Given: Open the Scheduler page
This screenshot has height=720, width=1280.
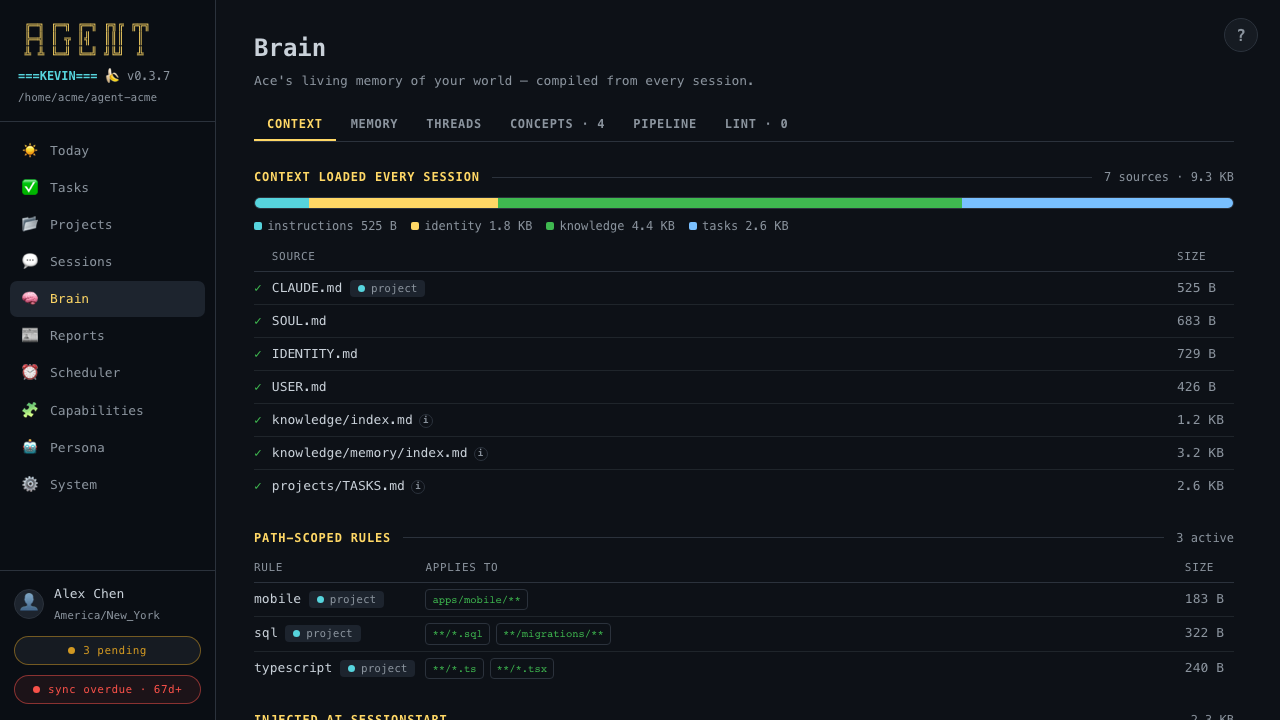Looking at the screenshot, I should (x=107, y=372).
